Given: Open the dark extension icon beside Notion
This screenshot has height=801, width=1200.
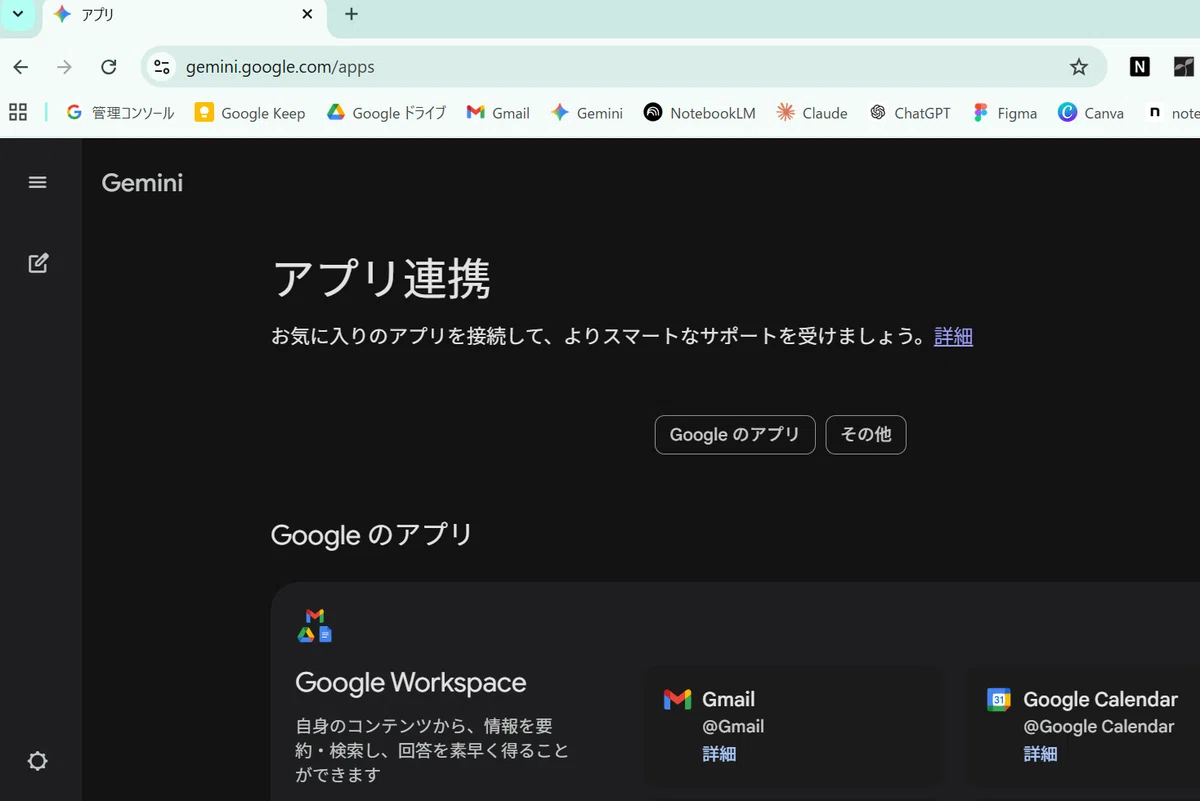Looking at the screenshot, I should click(x=1184, y=67).
